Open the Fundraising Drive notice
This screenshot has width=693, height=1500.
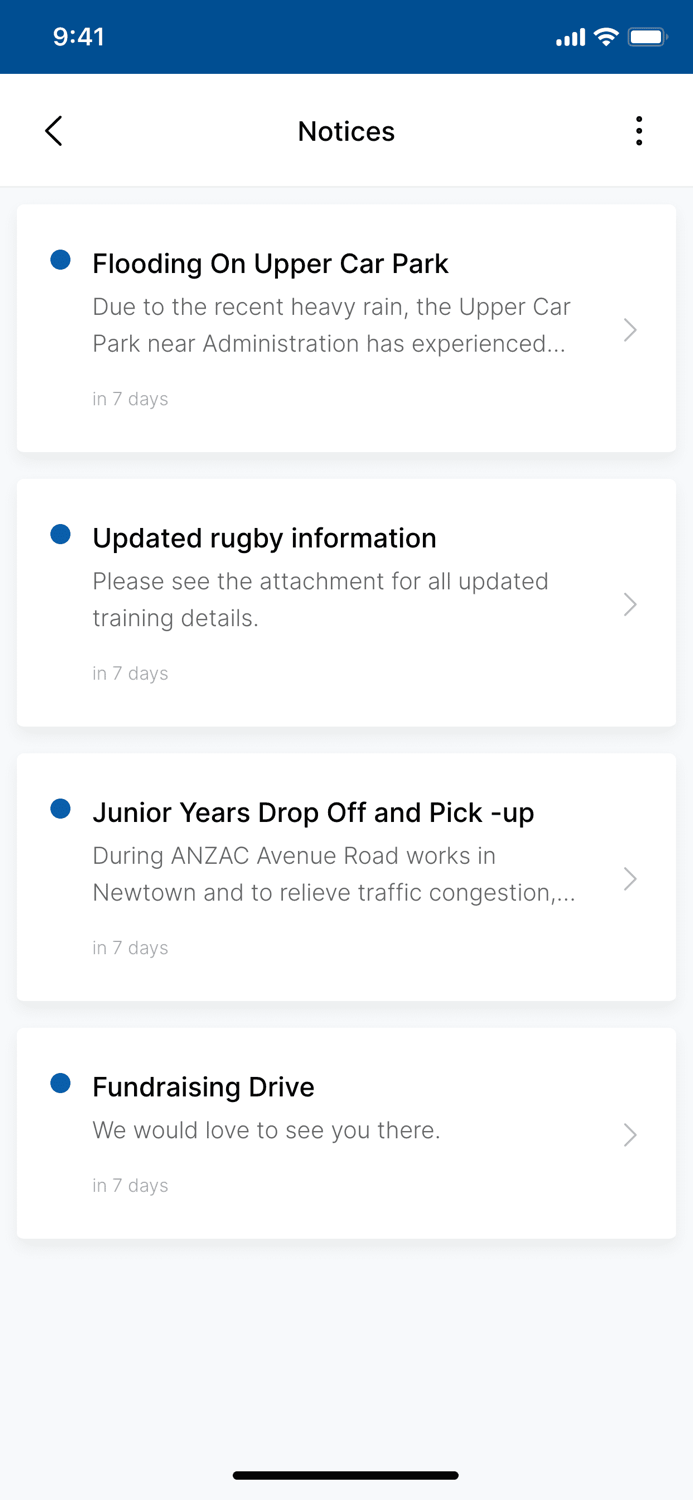click(630, 1134)
